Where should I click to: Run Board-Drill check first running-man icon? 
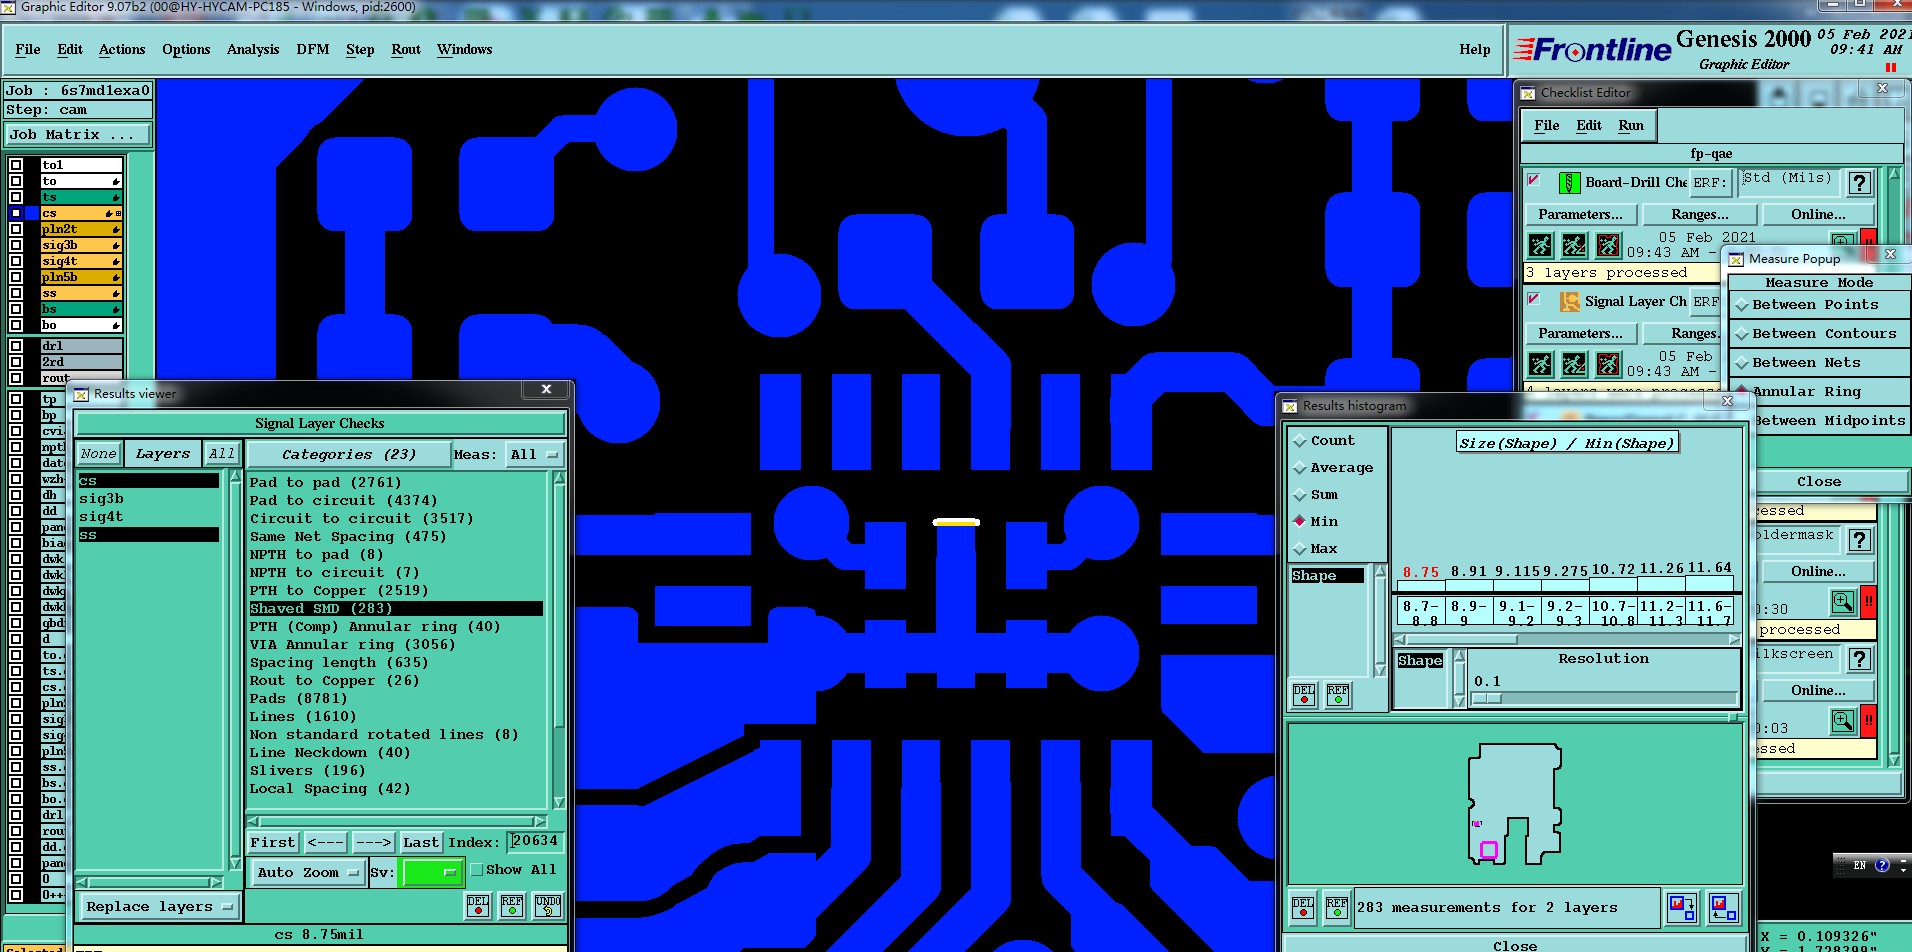coord(1541,245)
